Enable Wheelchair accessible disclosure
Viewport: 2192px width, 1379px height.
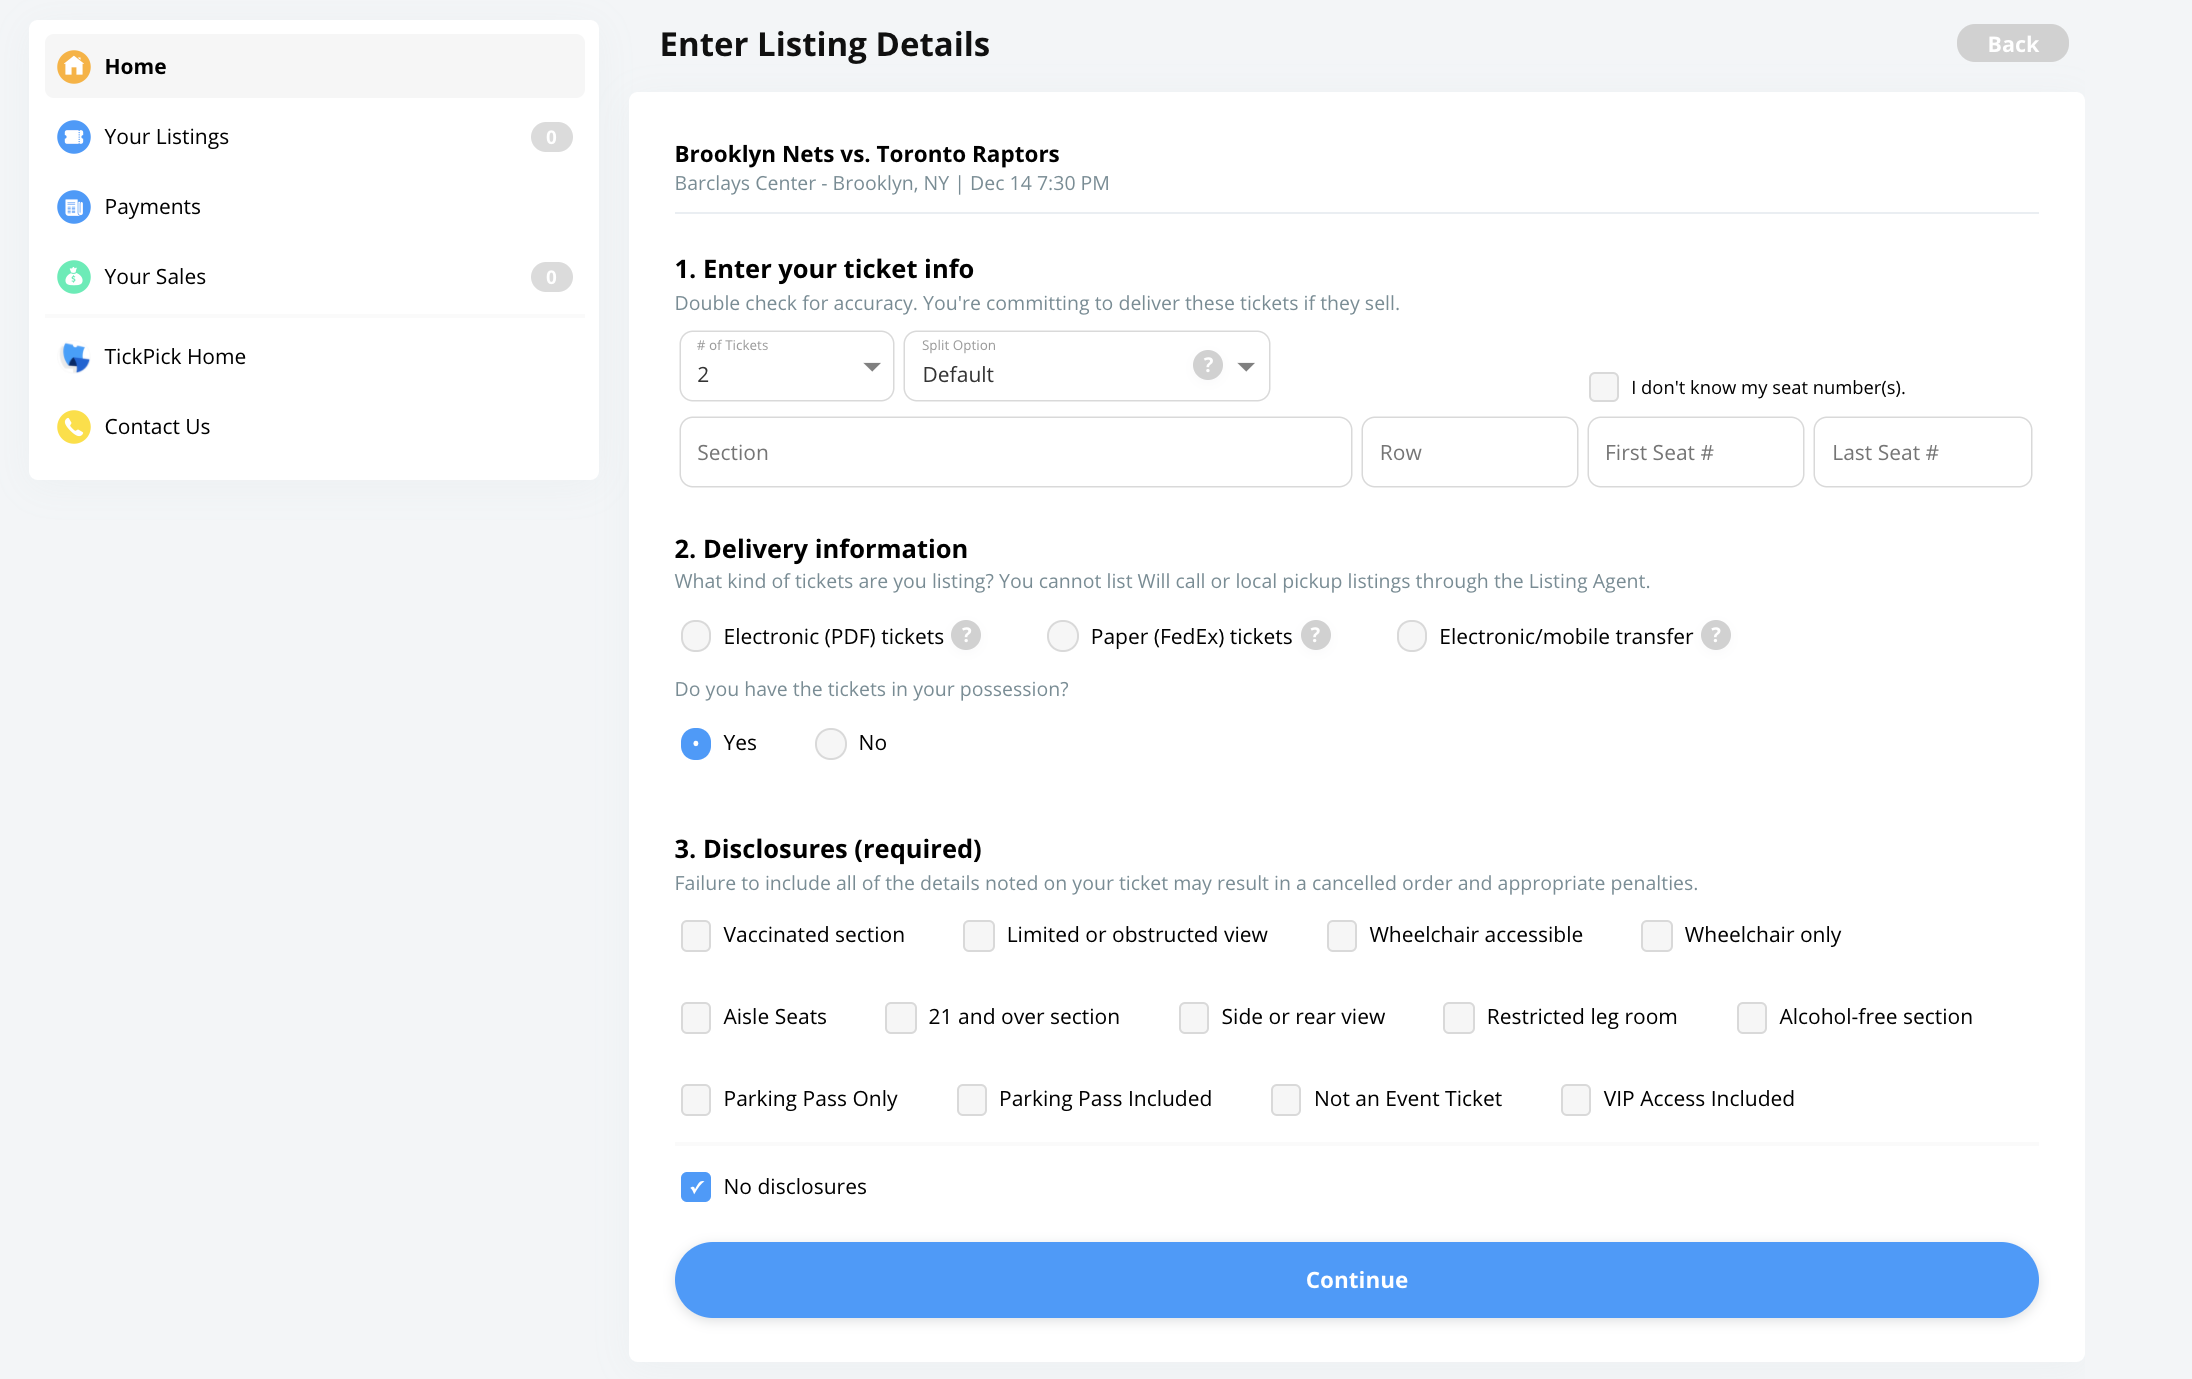tap(1342, 934)
